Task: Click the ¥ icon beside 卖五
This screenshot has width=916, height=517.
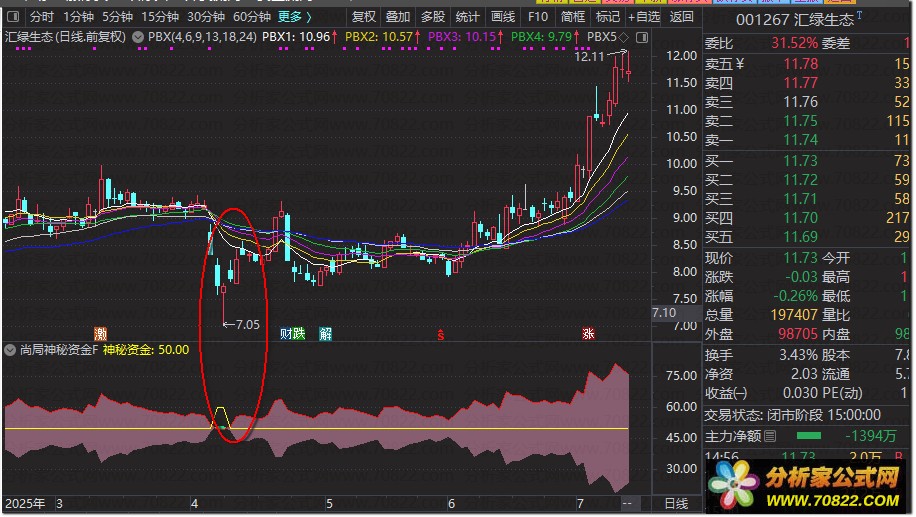Action: coord(740,64)
